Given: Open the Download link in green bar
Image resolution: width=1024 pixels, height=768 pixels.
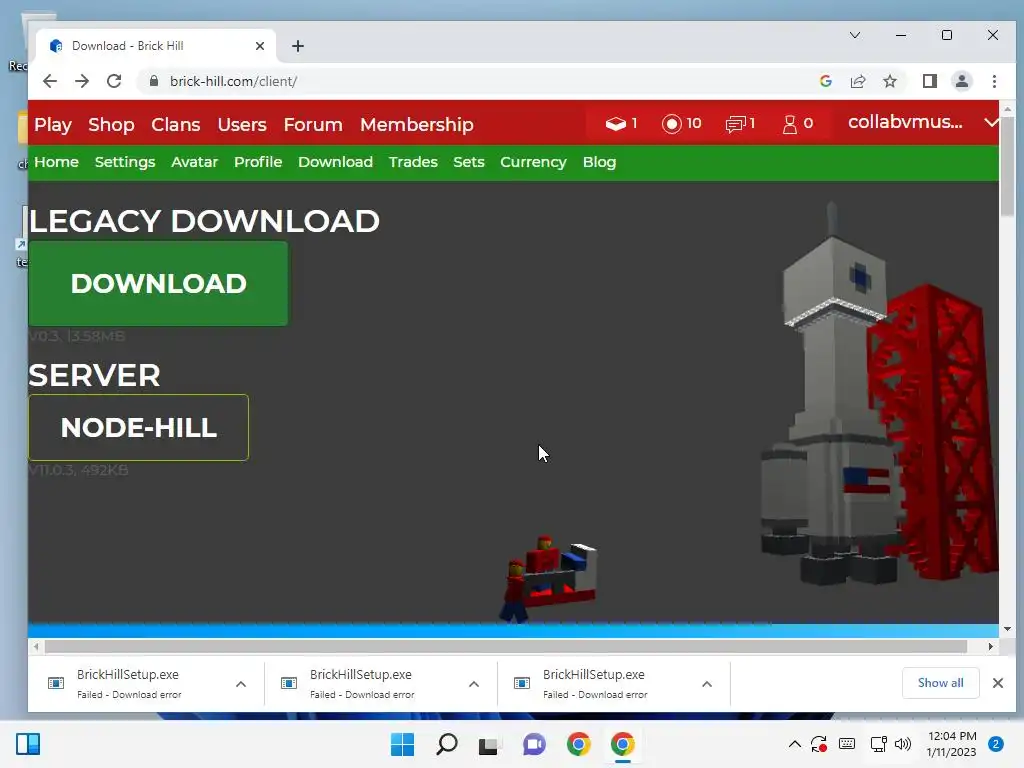Looking at the screenshot, I should click(335, 162).
